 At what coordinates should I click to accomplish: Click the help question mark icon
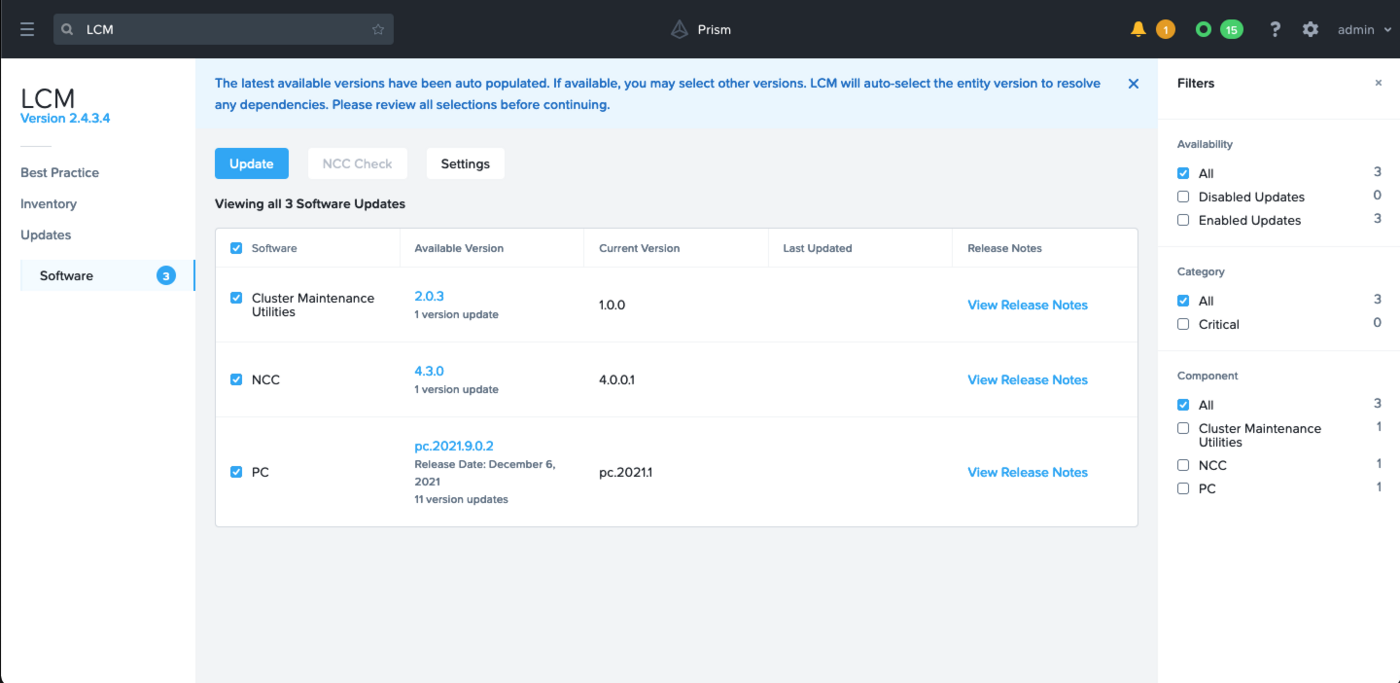[1275, 29]
